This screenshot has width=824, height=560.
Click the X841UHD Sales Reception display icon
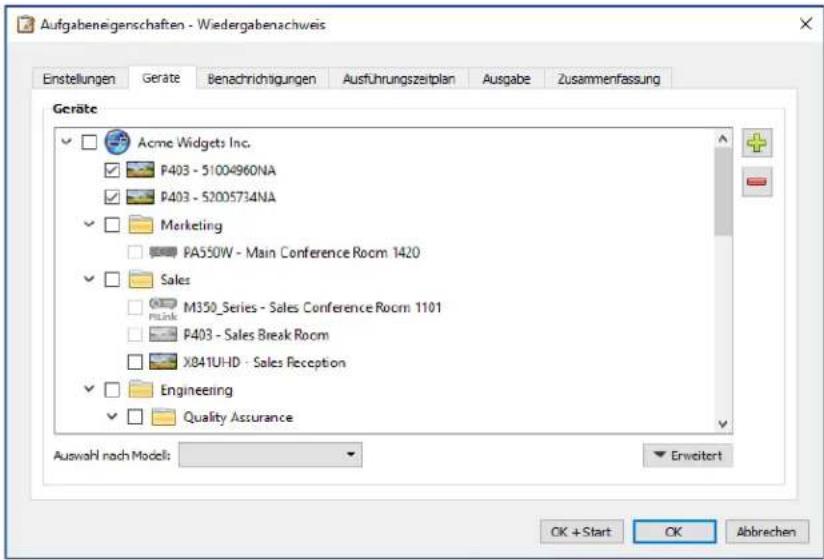pyautogui.click(x=163, y=361)
